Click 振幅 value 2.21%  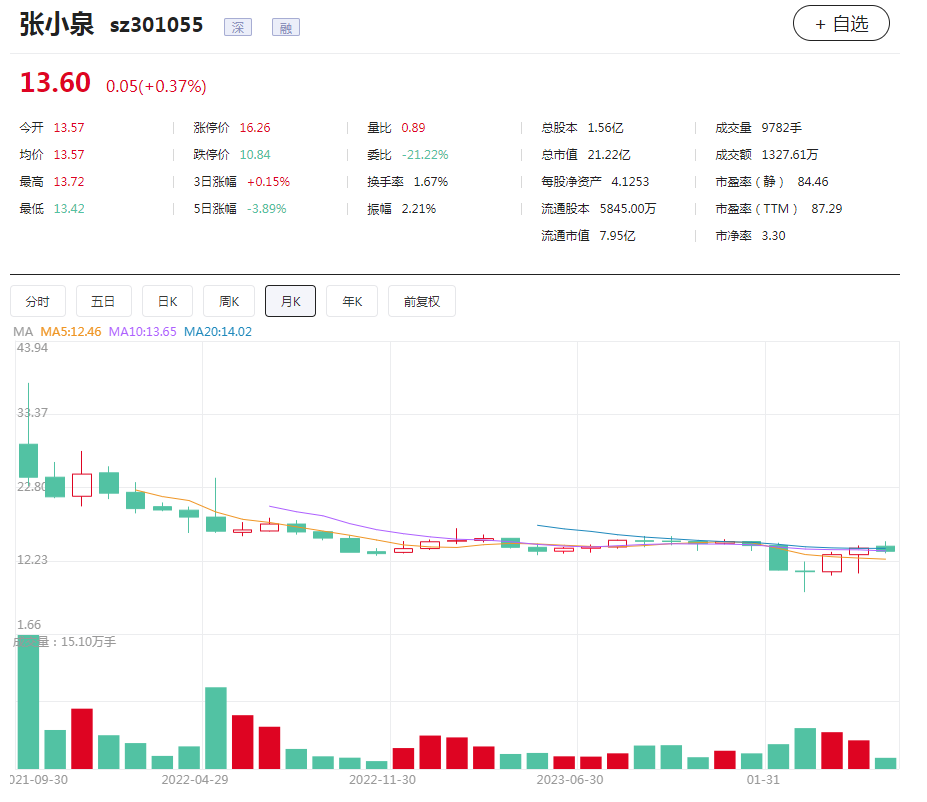pyautogui.click(x=419, y=209)
